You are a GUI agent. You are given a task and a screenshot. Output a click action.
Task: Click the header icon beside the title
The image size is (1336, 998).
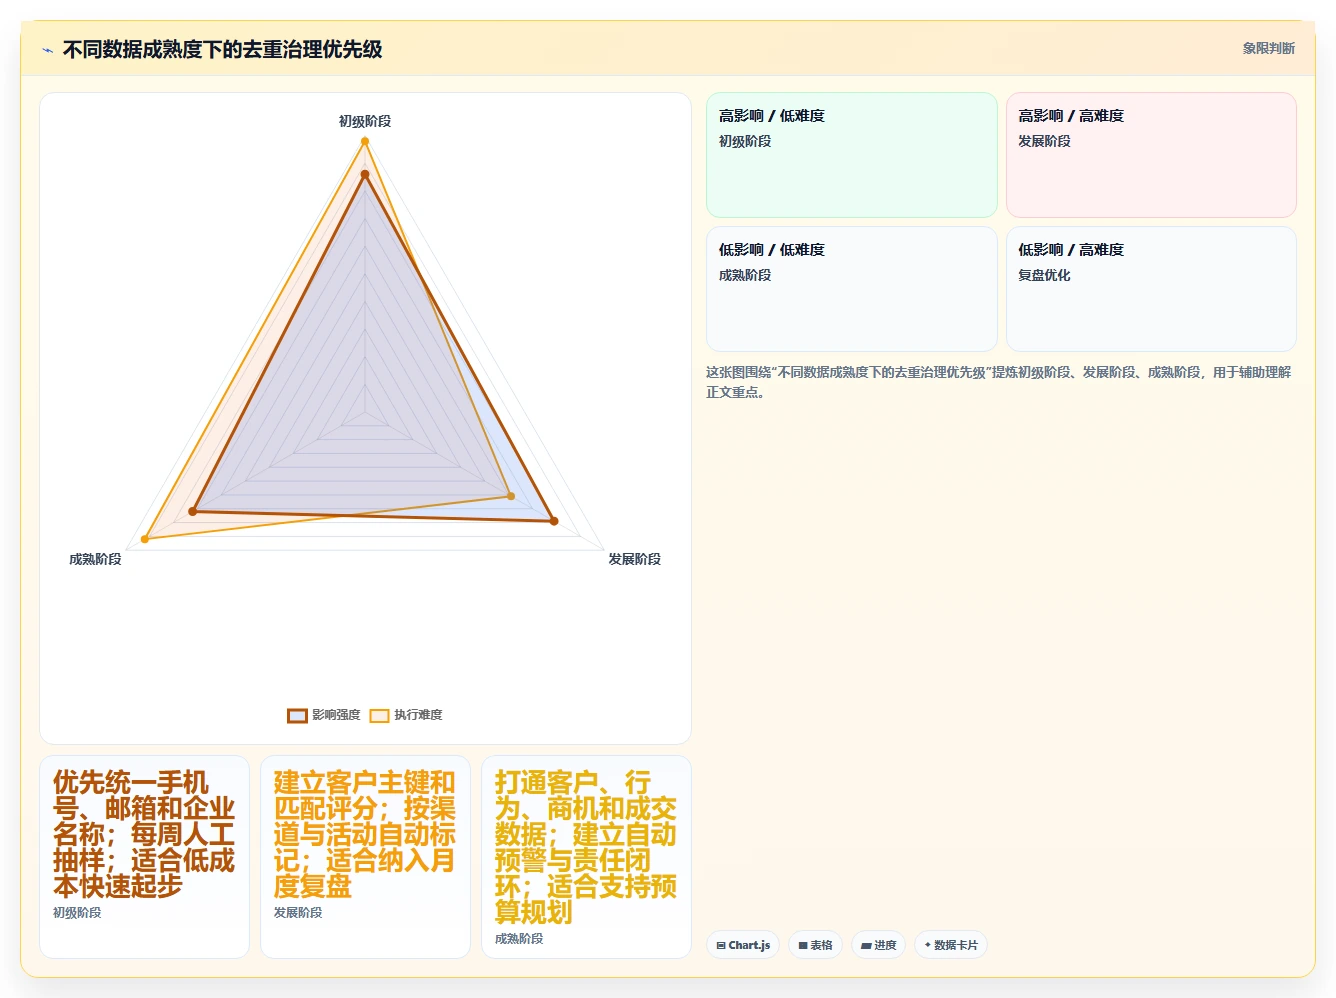[x=47, y=50]
